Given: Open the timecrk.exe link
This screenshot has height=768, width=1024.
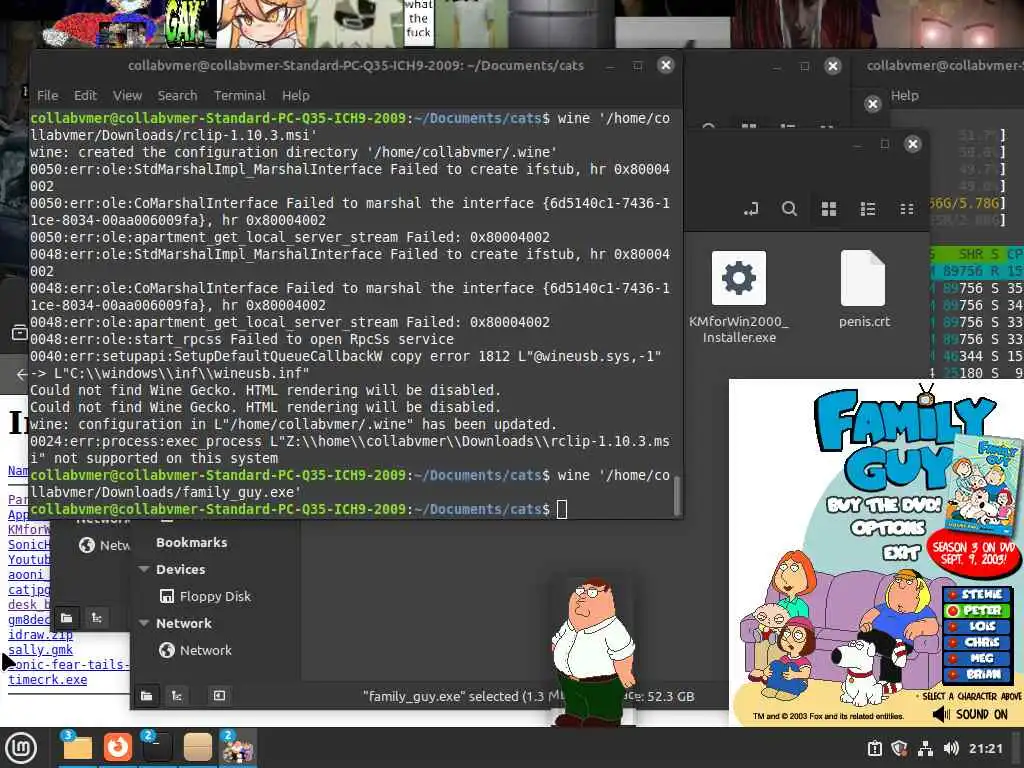Looking at the screenshot, I should (x=48, y=680).
